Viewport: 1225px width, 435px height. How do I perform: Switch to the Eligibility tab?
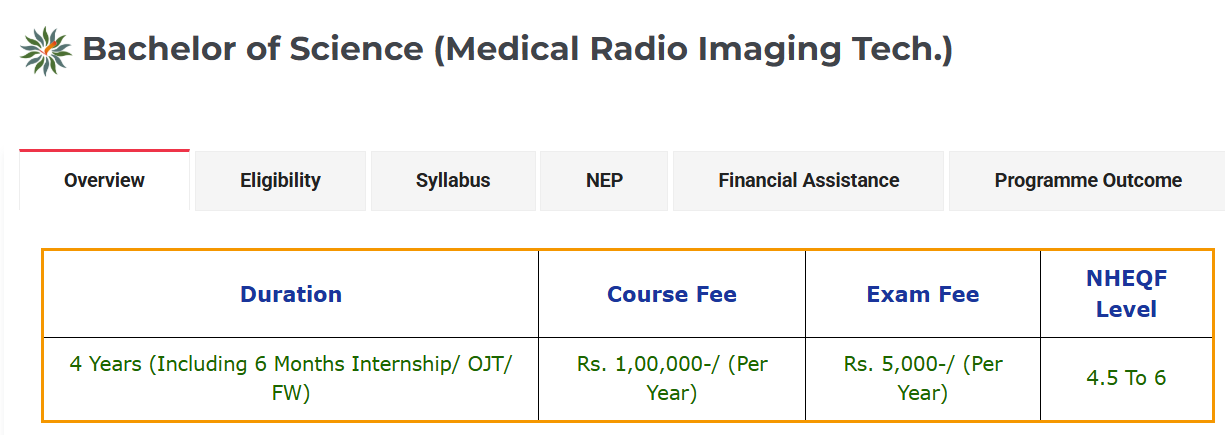point(280,181)
